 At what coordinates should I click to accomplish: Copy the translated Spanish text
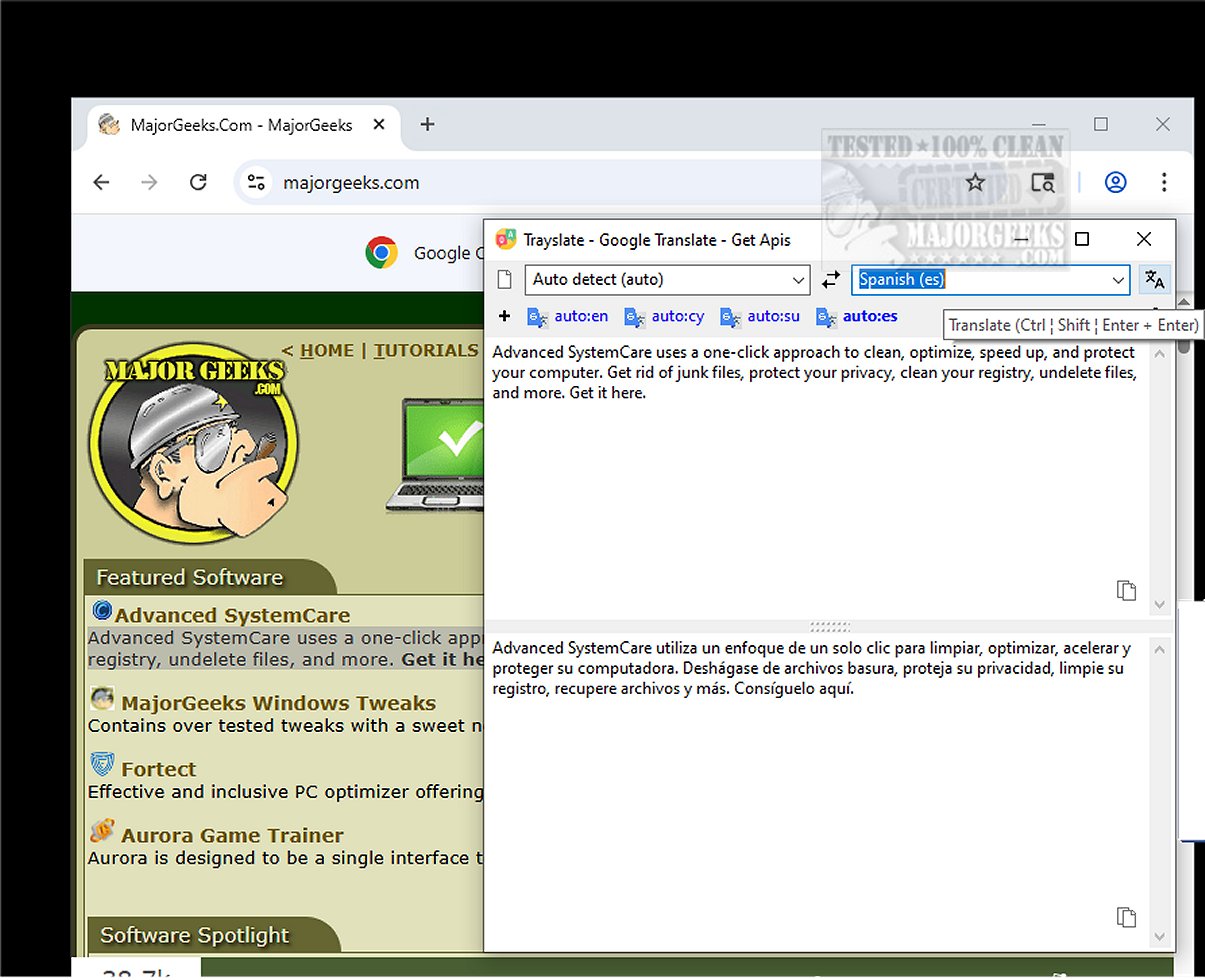click(1126, 917)
